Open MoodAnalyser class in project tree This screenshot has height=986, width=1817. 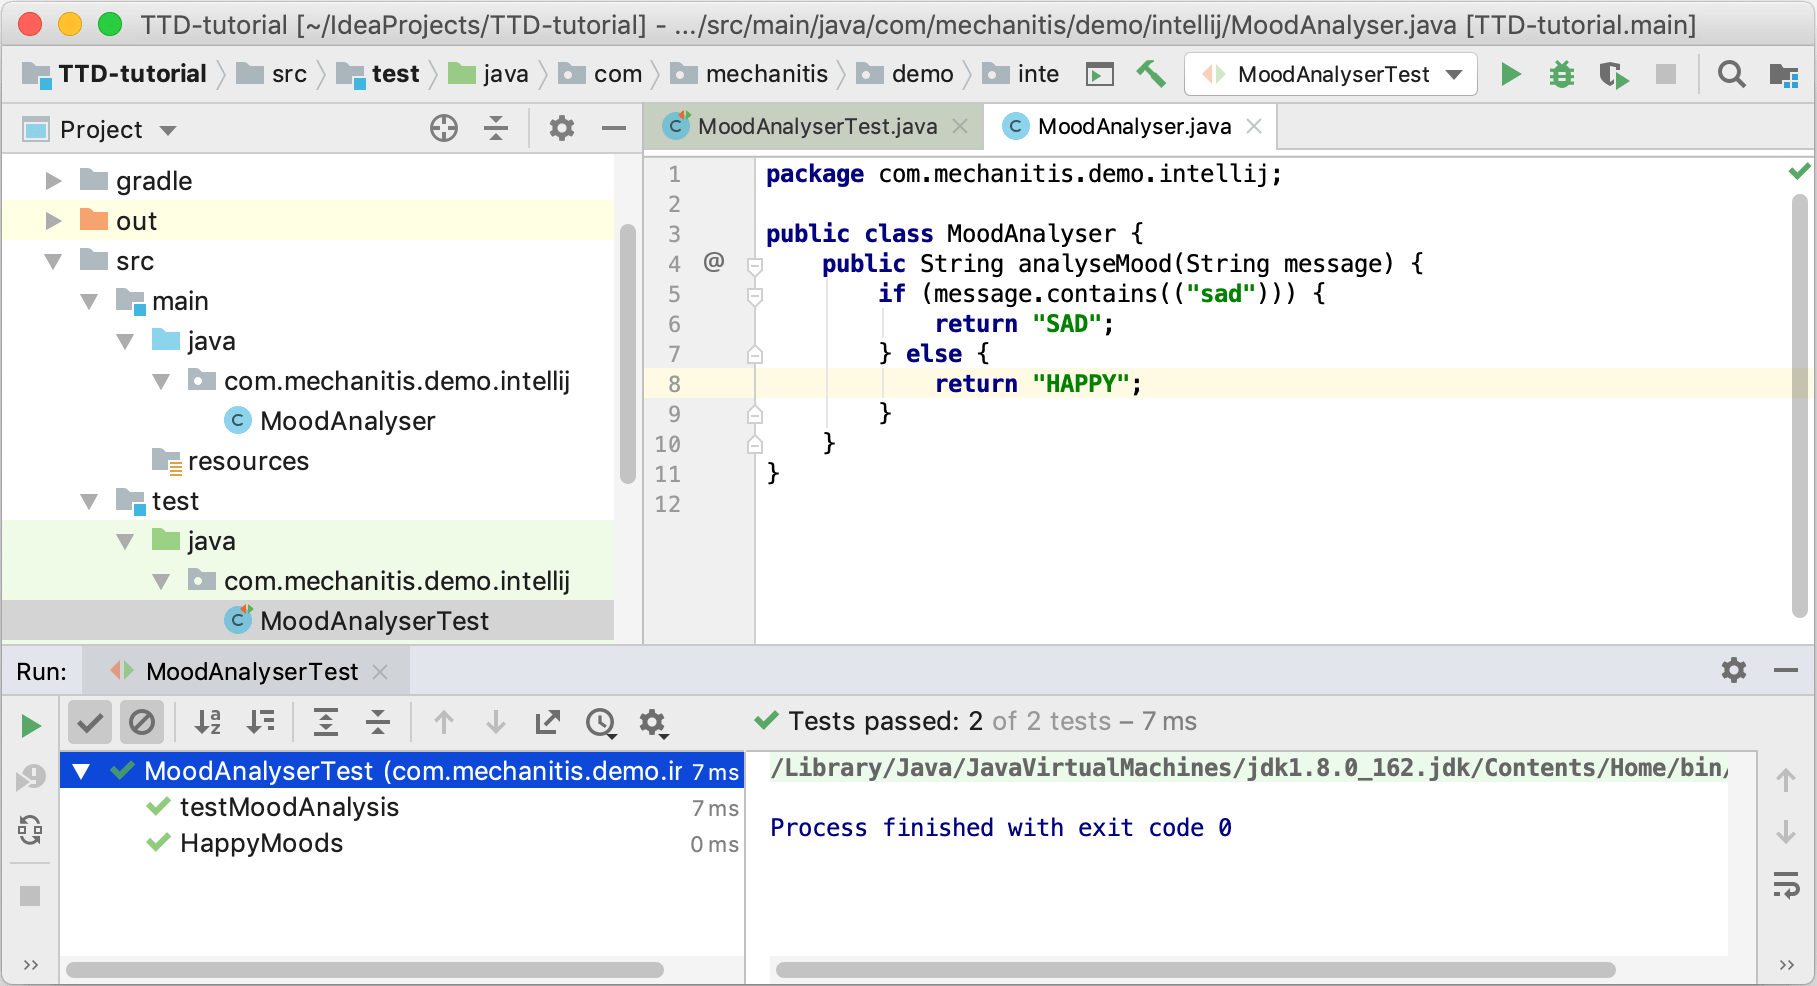click(x=347, y=421)
